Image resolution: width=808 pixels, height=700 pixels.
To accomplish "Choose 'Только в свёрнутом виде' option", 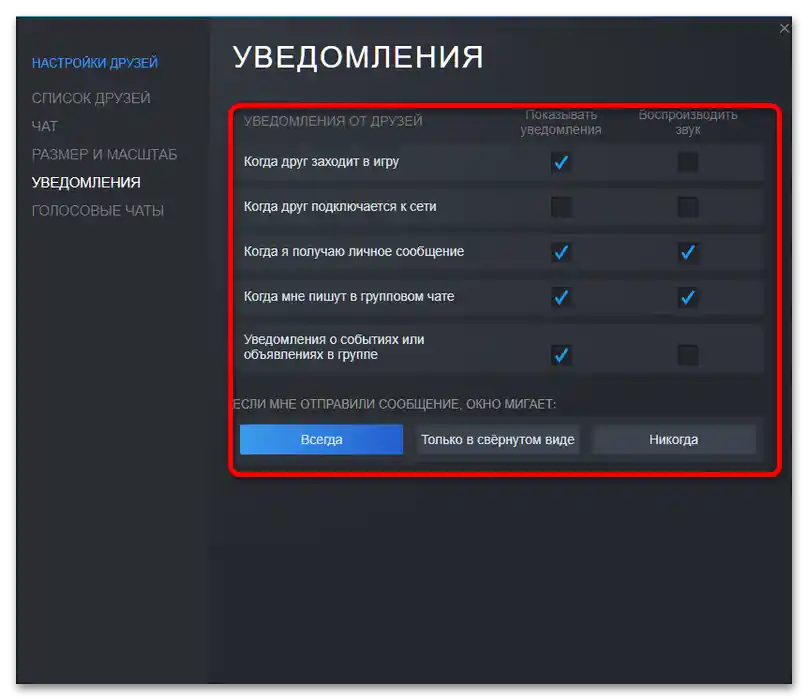I will pos(497,440).
